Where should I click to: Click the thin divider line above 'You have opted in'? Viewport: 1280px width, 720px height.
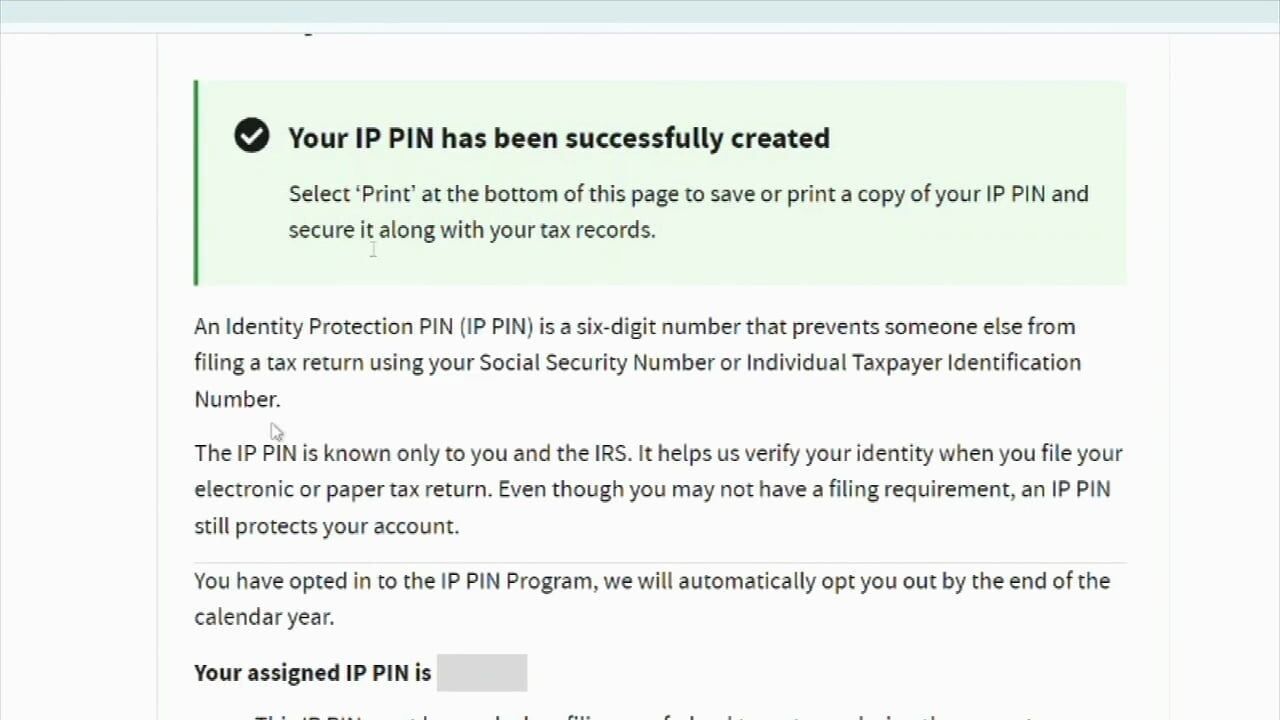(x=660, y=563)
